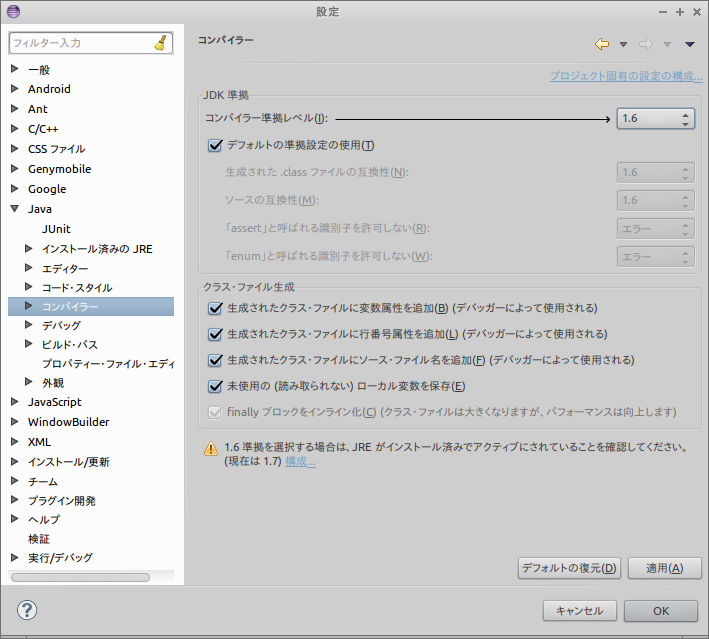
Task: Expand the Android tree node
Action: 14,89
